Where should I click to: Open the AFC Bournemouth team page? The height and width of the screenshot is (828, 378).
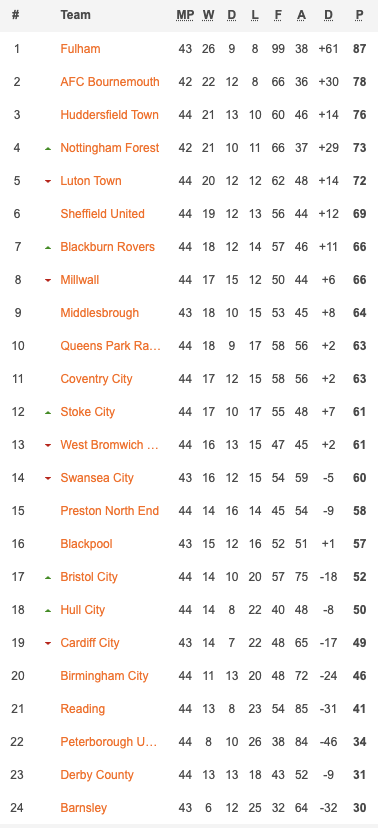pyautogui.click(x=110, y=82)
